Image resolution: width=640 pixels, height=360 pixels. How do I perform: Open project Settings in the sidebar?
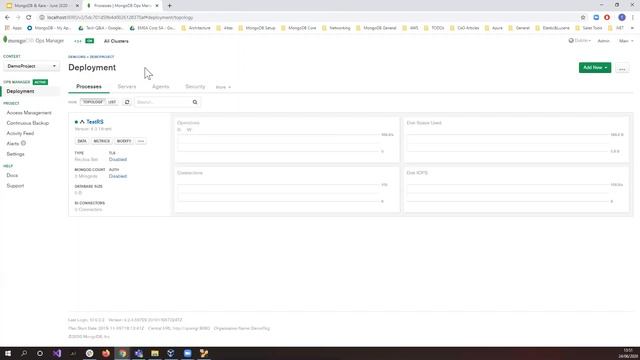tap(16, 154)
